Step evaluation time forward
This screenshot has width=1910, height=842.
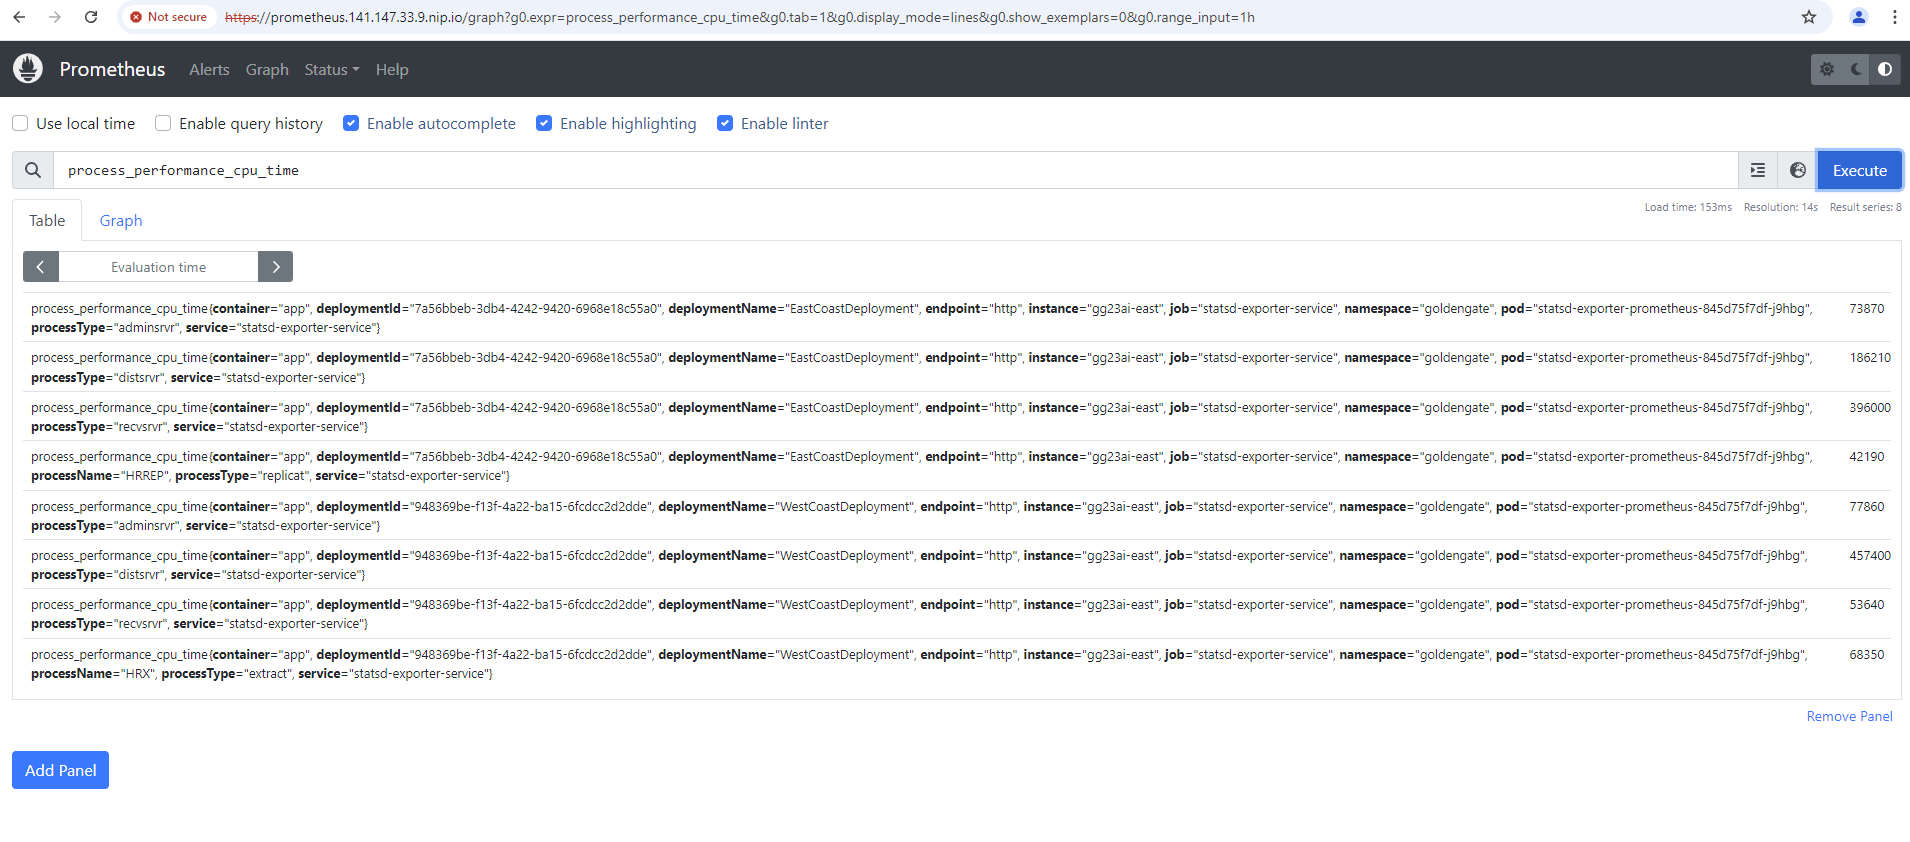tap(275, 267)
